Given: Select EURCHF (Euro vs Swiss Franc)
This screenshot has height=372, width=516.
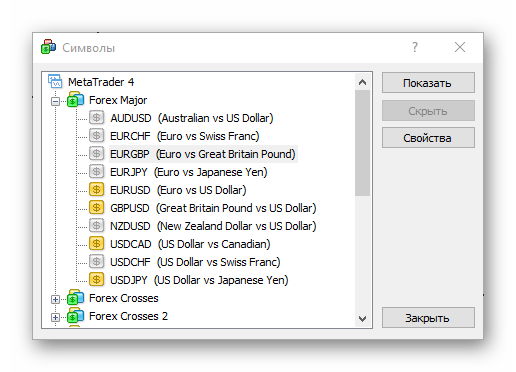Looking at the screenshot, I should tap(185, 136).
